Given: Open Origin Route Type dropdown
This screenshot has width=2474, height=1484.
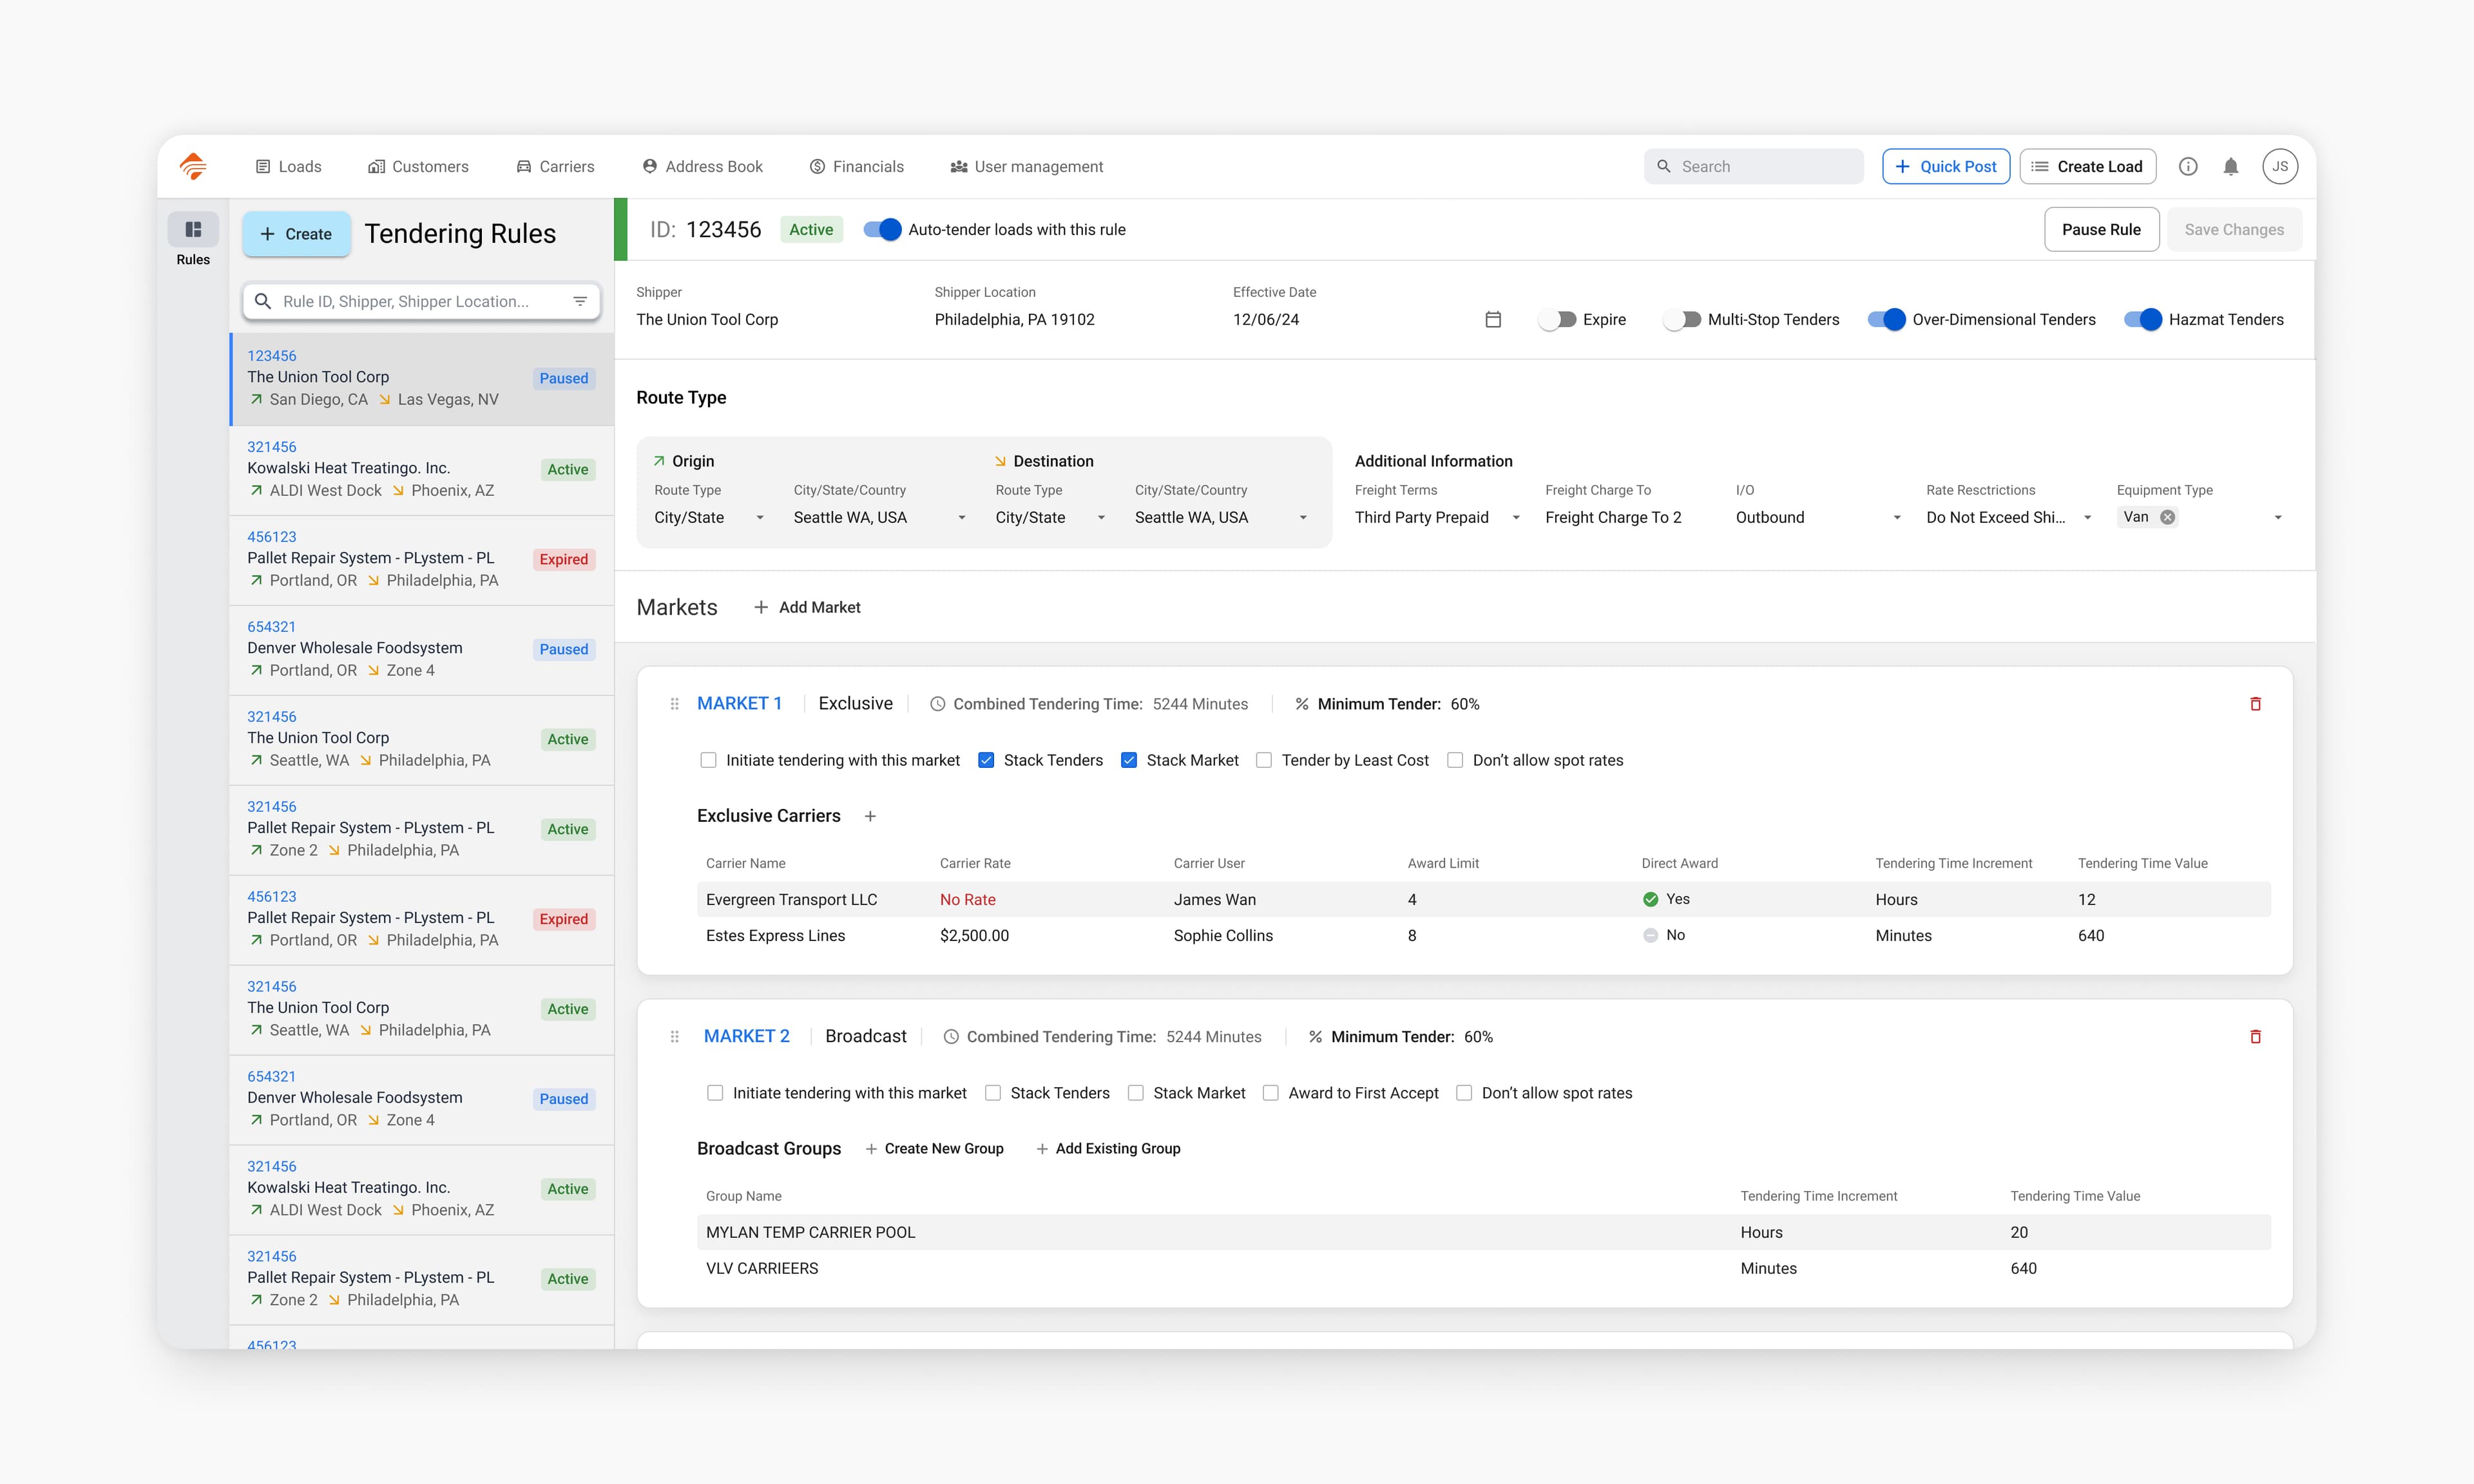Looking at the screenshot, I should pyautogui.click(x=711, y=517).
